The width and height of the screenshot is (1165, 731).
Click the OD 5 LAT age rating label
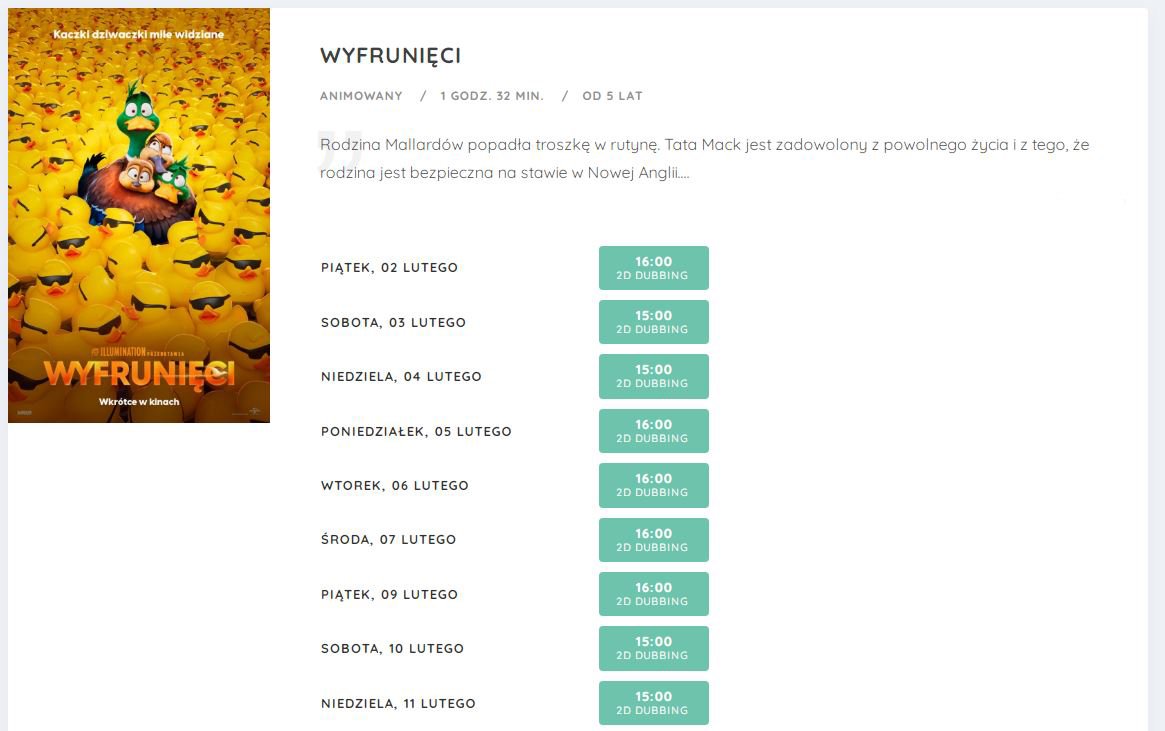[612, 96]
